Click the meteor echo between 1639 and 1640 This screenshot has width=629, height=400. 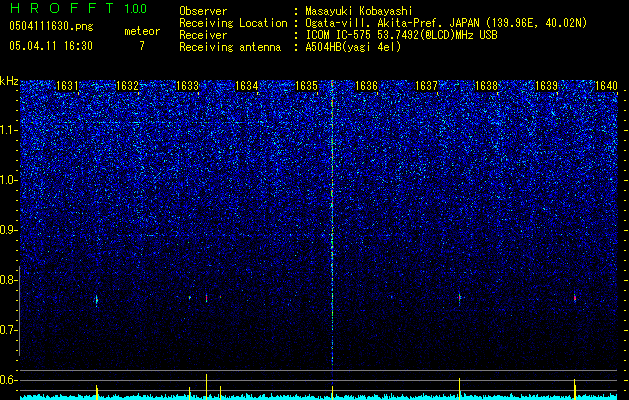(x=575, y=298)
